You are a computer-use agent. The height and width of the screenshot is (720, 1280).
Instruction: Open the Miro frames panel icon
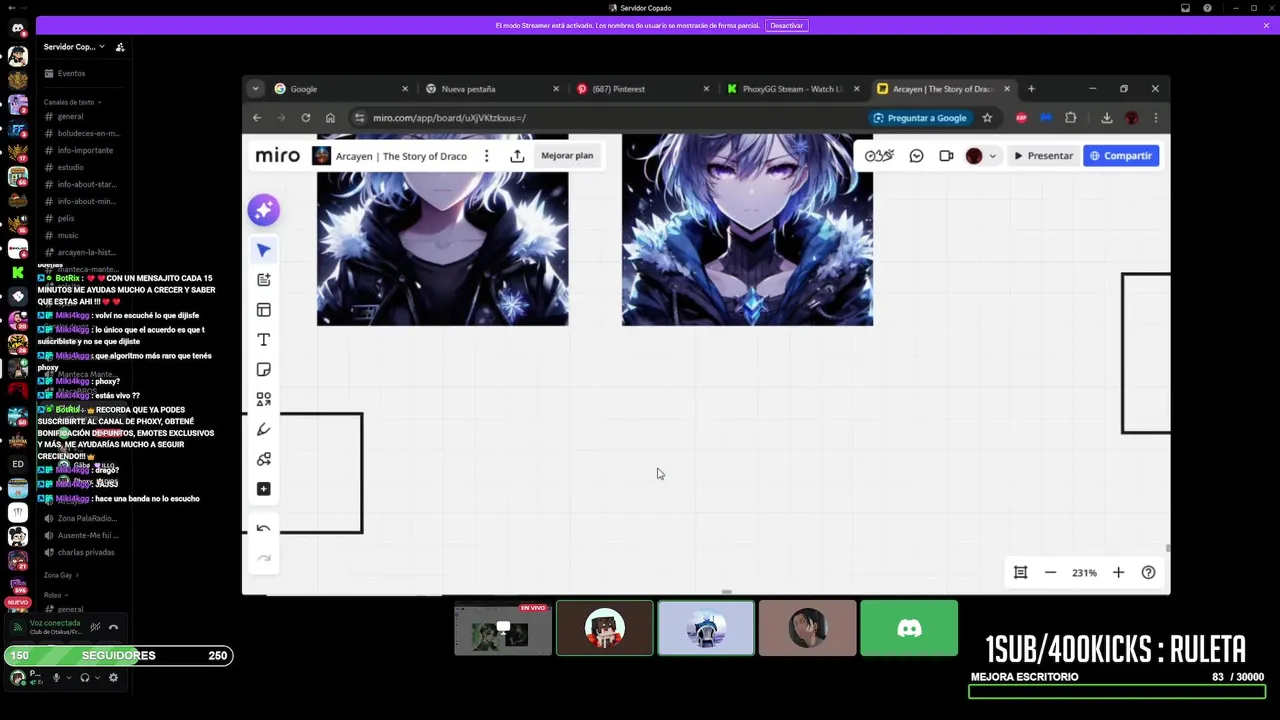pos(1020,572)
